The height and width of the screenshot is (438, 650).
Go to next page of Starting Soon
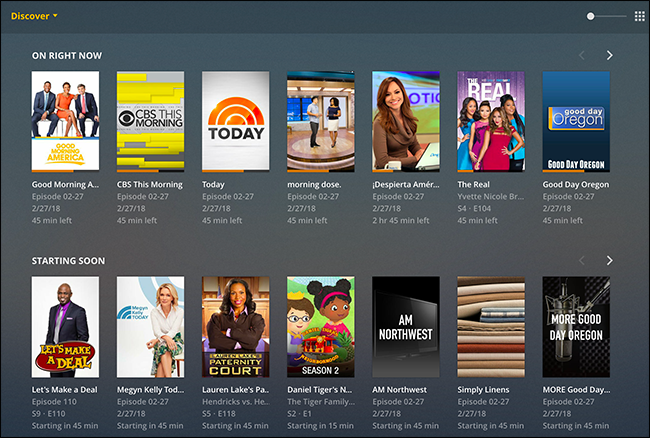(x=609, y=260)
